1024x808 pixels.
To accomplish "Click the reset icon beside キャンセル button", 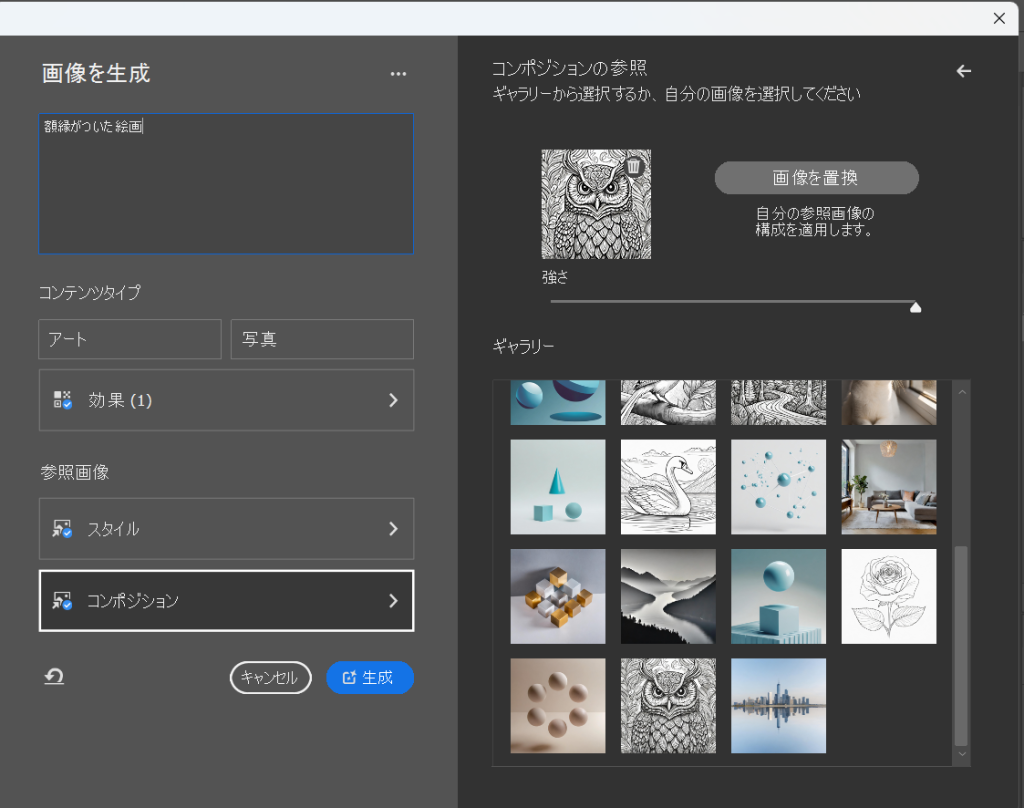I will (x=54, y=677).
